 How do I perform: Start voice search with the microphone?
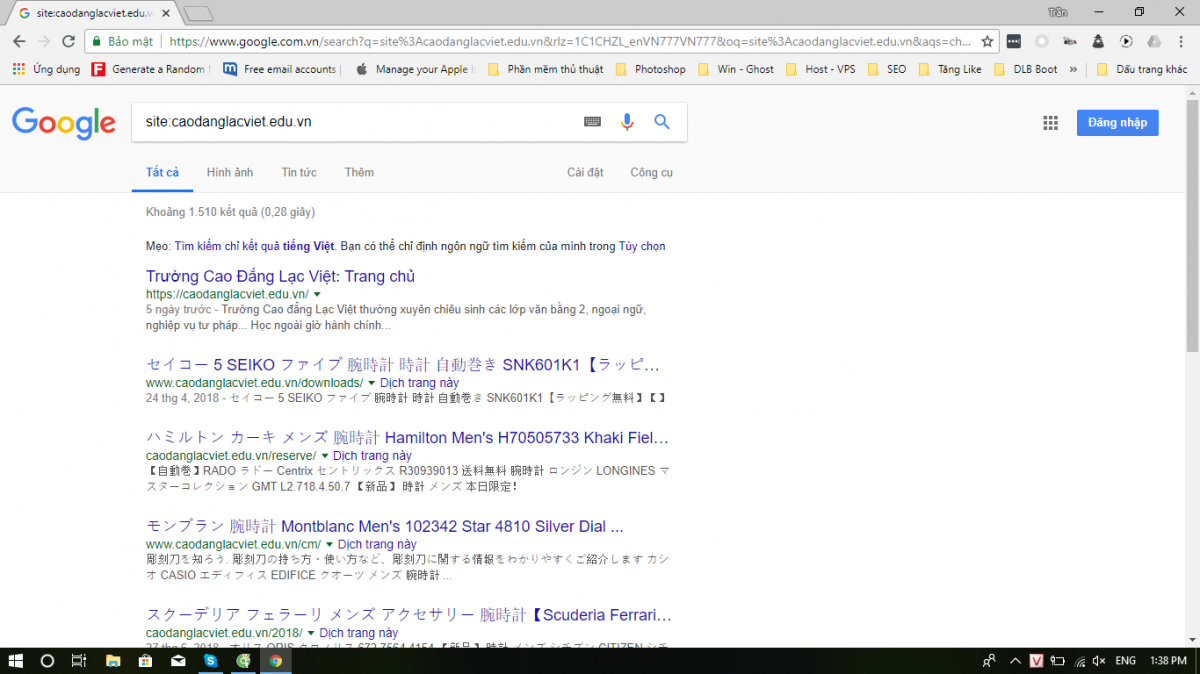(627, 122)
